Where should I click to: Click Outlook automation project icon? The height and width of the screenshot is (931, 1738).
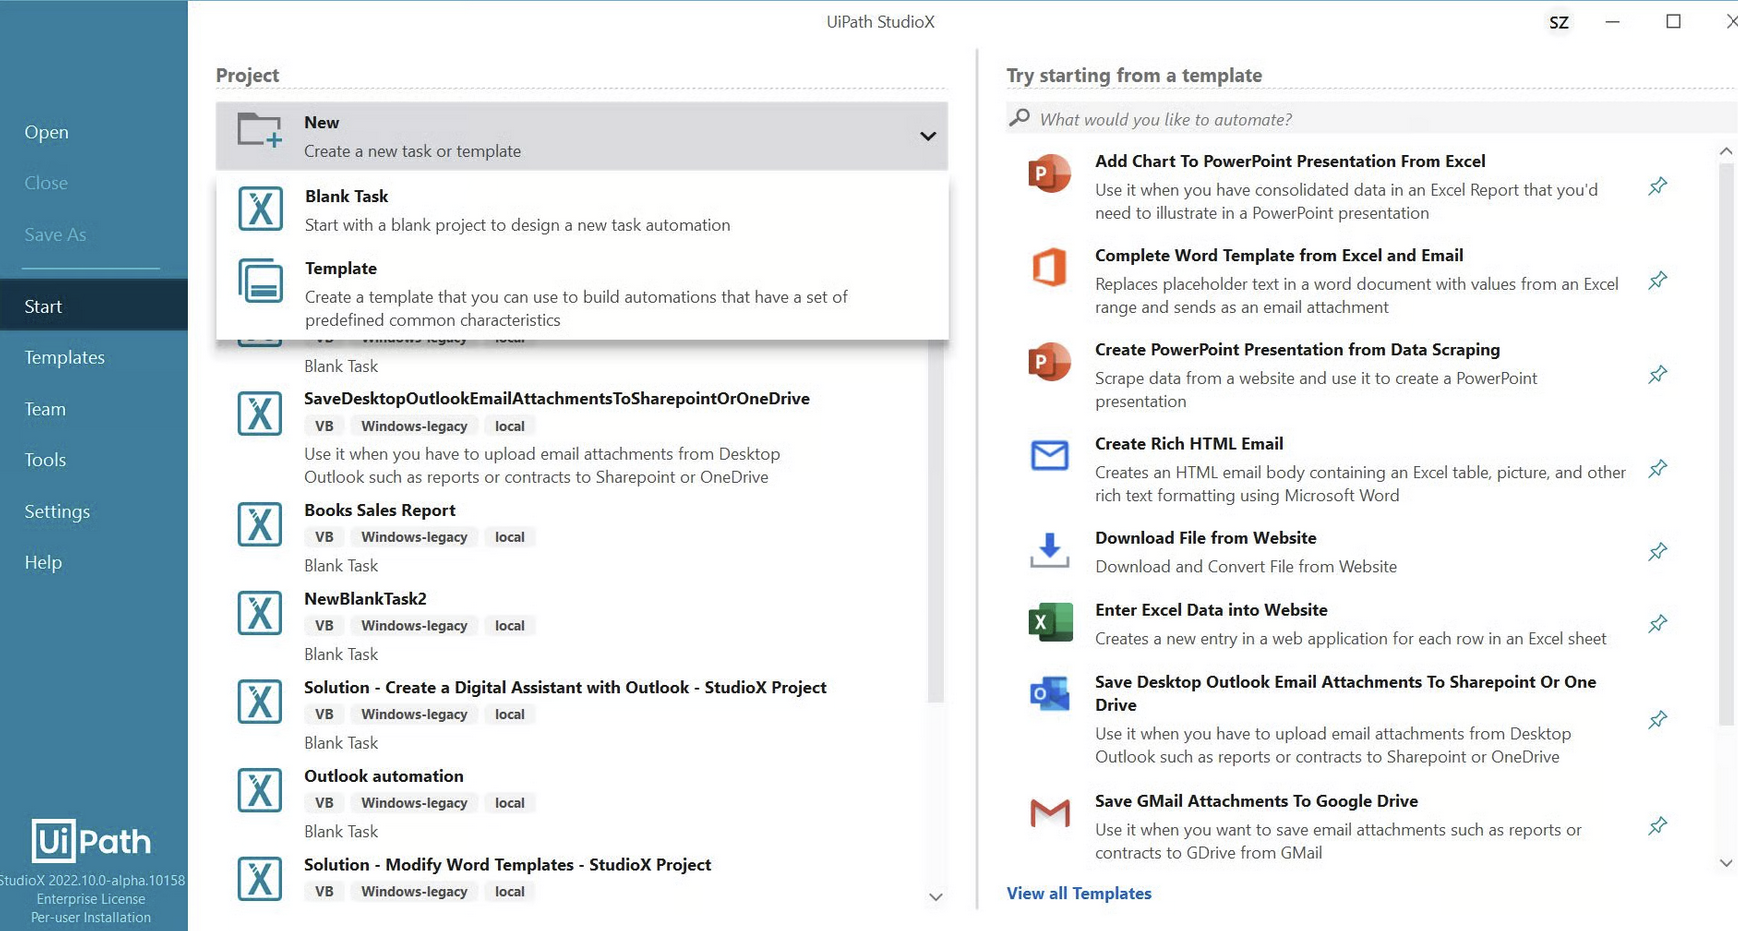coord(260,790)
